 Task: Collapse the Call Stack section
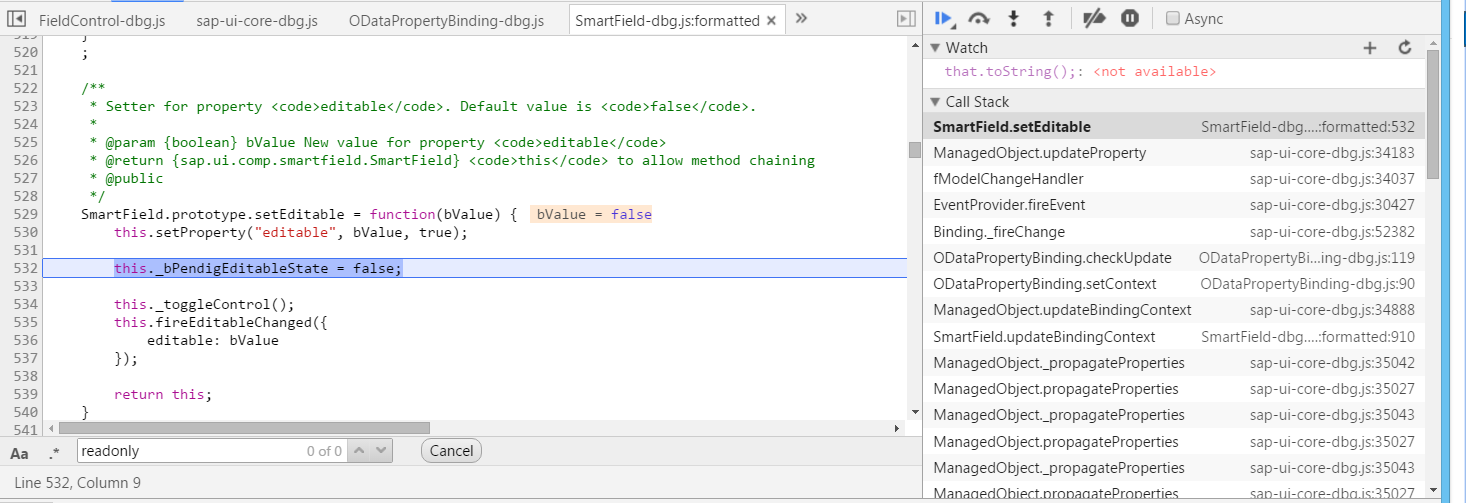click(935, 102)
